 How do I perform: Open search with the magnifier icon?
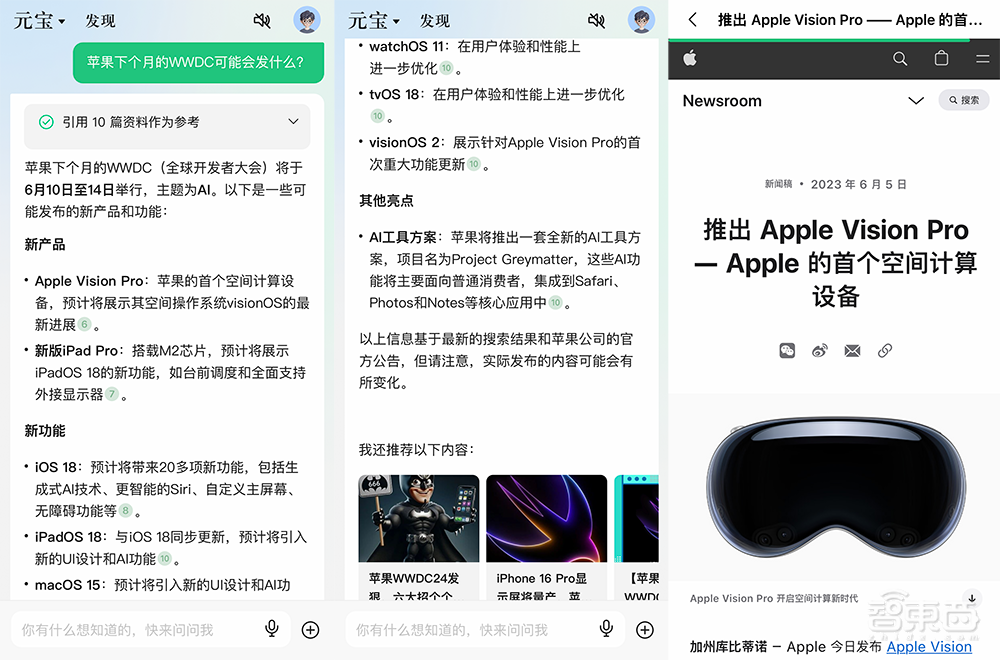[900, 58]
